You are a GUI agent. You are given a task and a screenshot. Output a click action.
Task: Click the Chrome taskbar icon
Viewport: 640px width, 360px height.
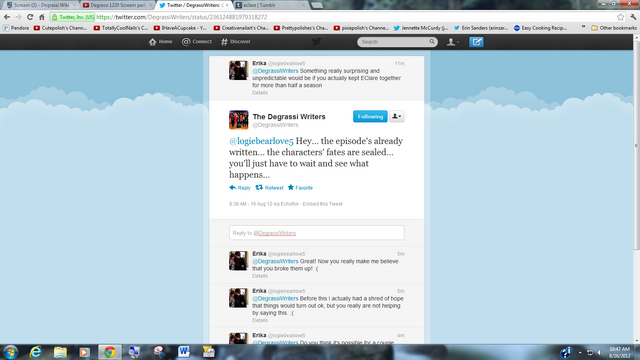[x=109, y=352]
